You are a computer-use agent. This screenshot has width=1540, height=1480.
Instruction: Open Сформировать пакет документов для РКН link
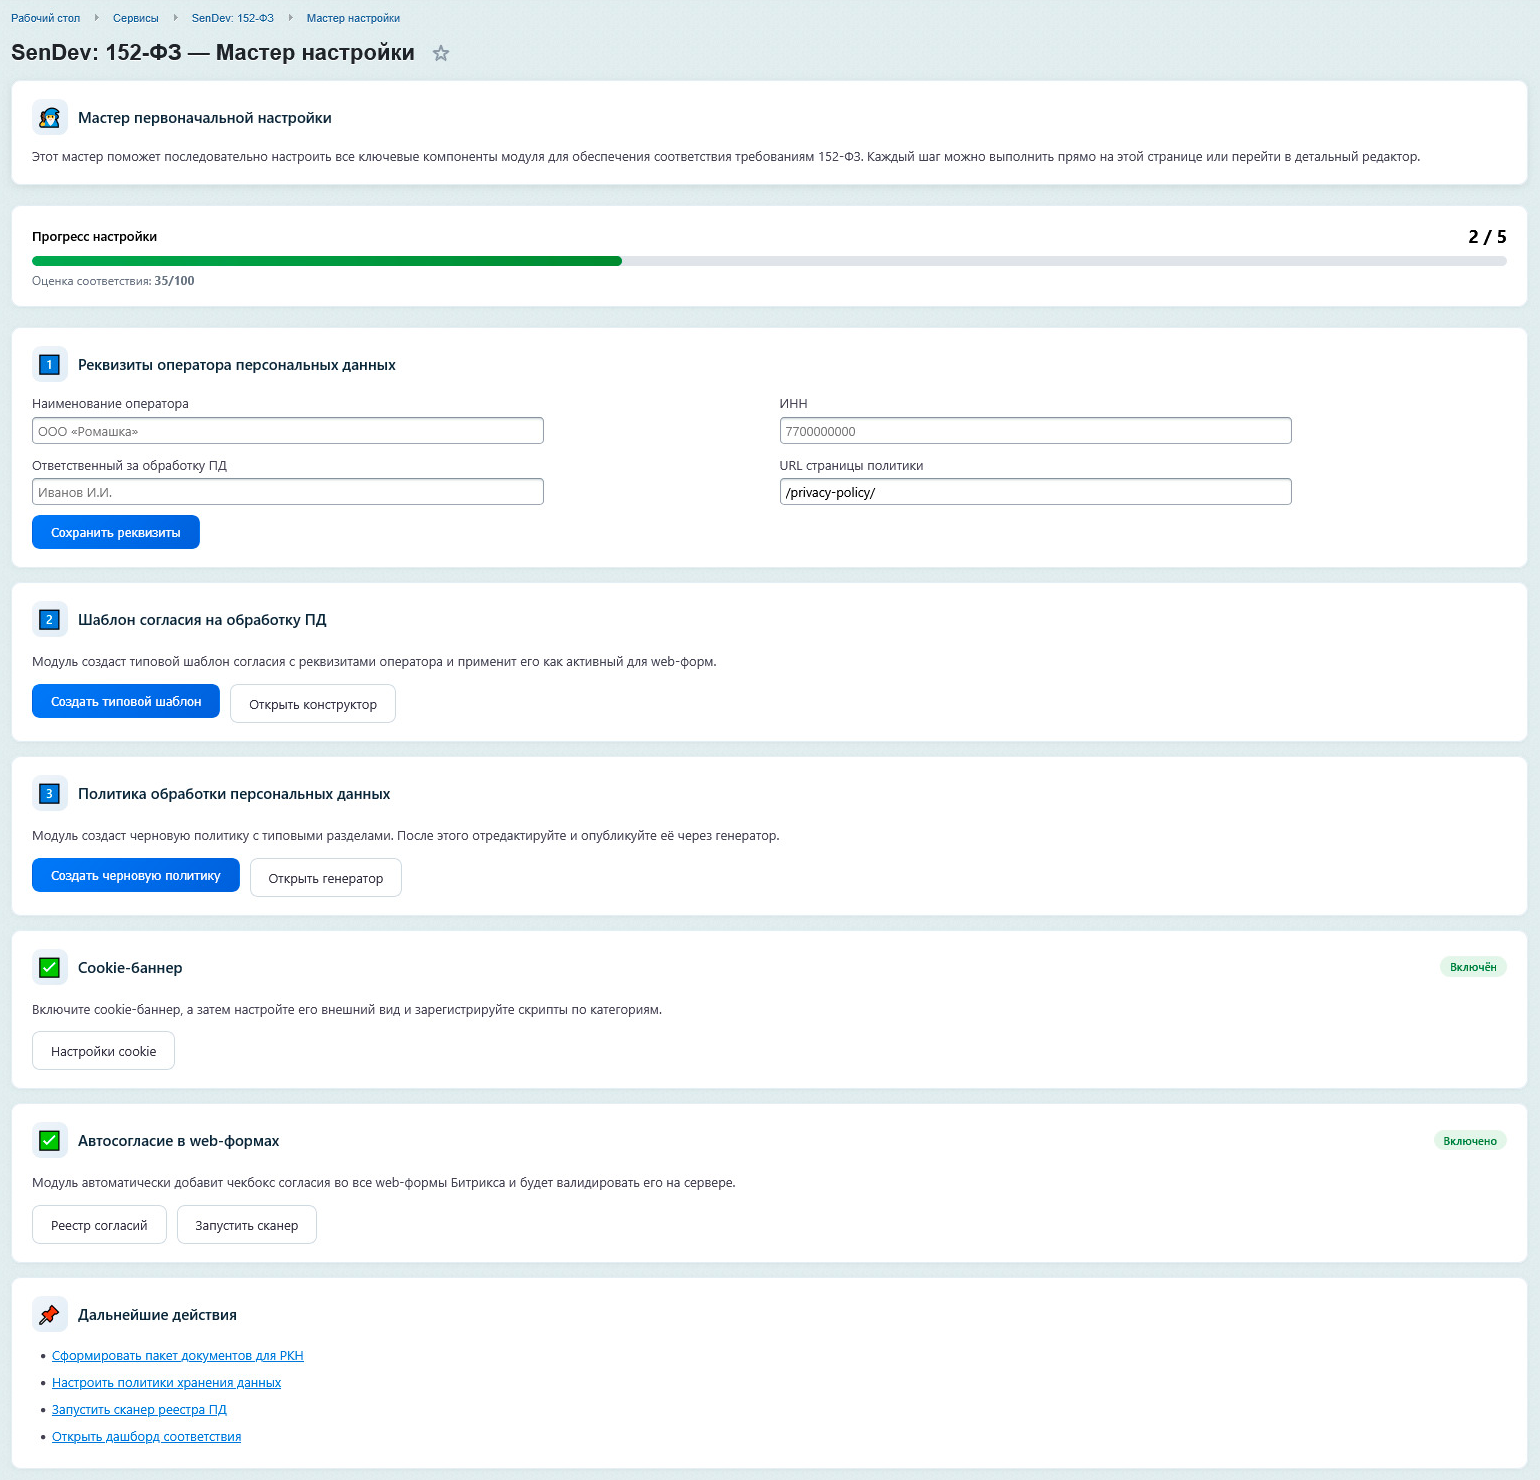point(177,1356)
